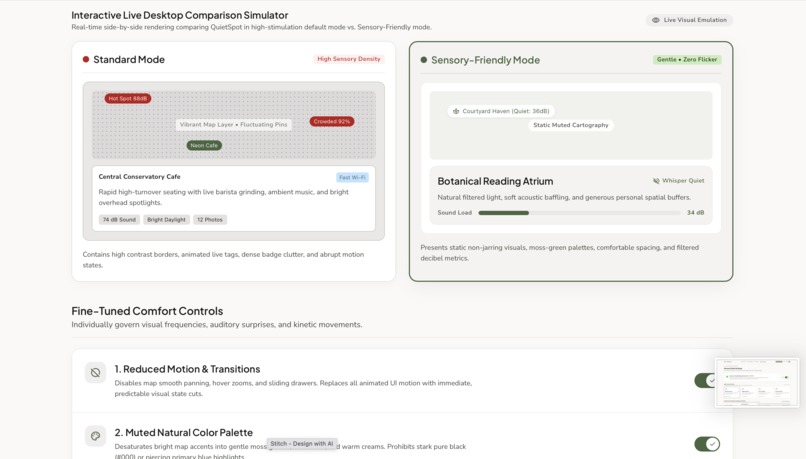This screenshot has height=459, width=806.
Task: Click the Neon Cafe map pin
Action: pos(204,145)
